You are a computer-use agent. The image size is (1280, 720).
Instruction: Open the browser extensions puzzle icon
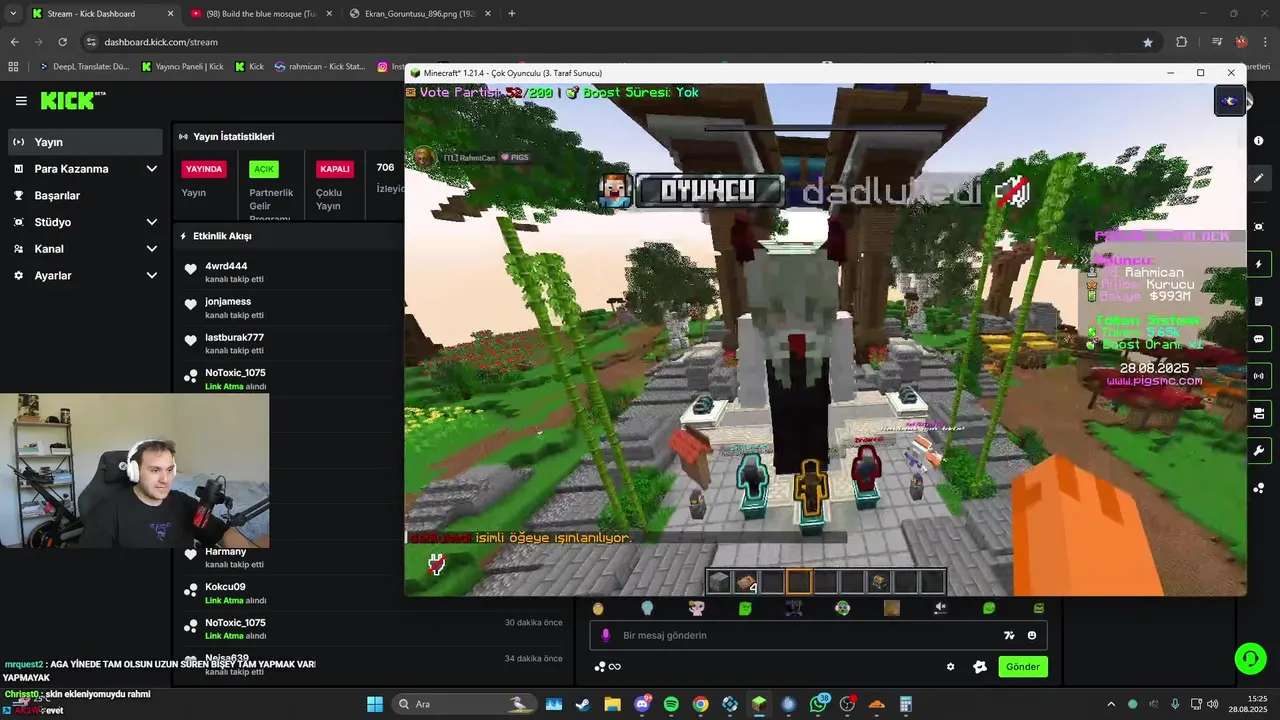coord(1181,42)
